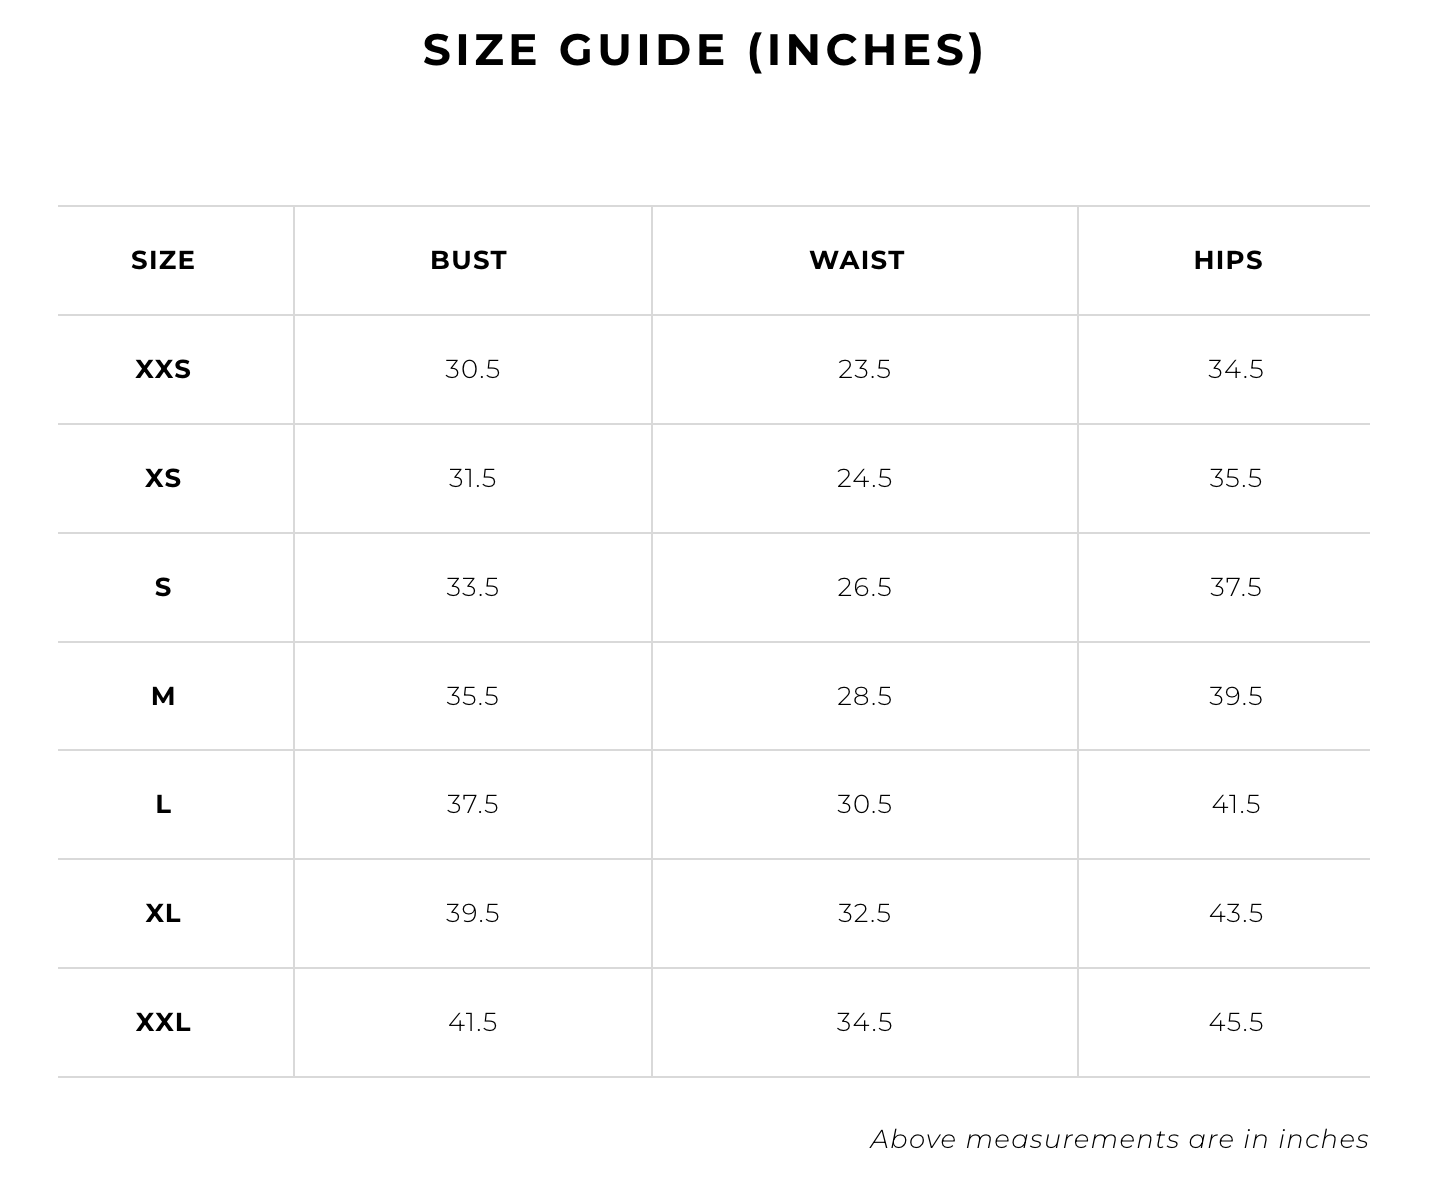Click the S hips value 37.5
This screenshot has height=1204, width=1432.
pyautogui.click(x=1235, y=587)
